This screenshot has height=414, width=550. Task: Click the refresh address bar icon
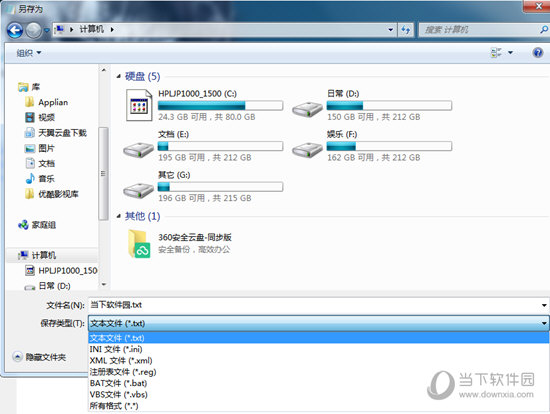406,30
